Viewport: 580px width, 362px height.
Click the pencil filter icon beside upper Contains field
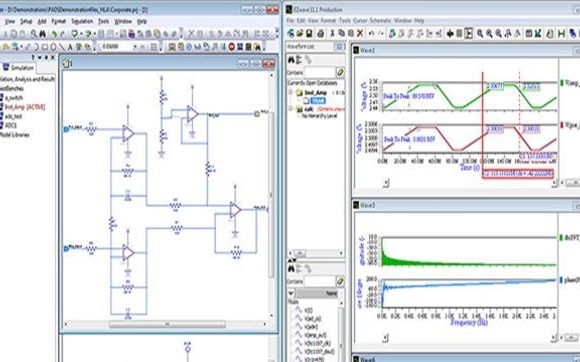point(340,72)
